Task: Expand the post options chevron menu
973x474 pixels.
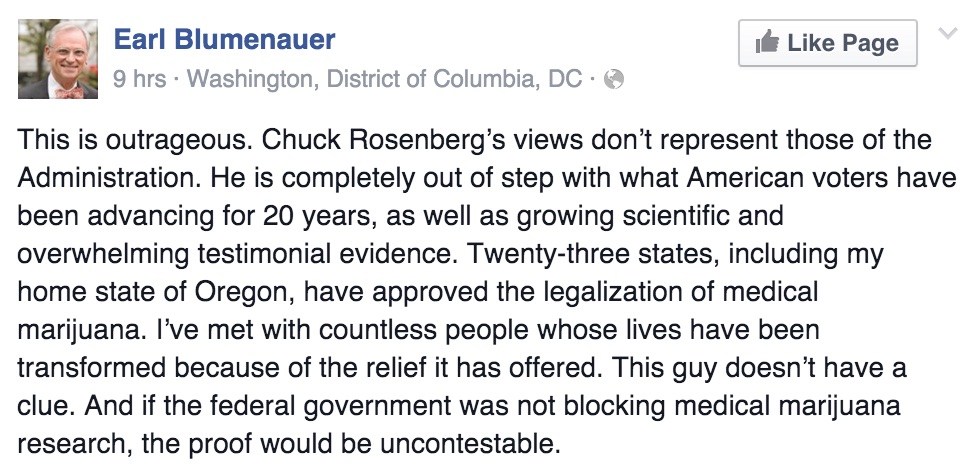Action: point(947,33)
